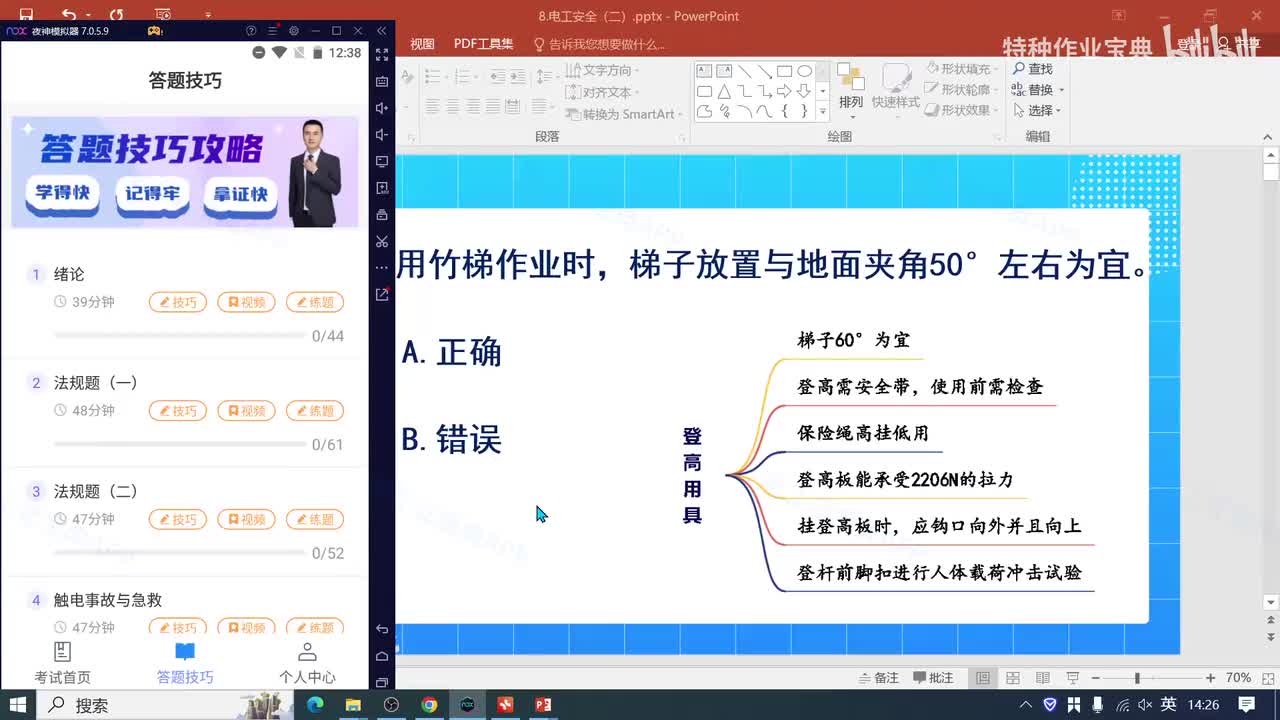Open Windows Start menu
Image resolution: width=1280 pixels, height=720 pixels.
(x=18, y=705)
